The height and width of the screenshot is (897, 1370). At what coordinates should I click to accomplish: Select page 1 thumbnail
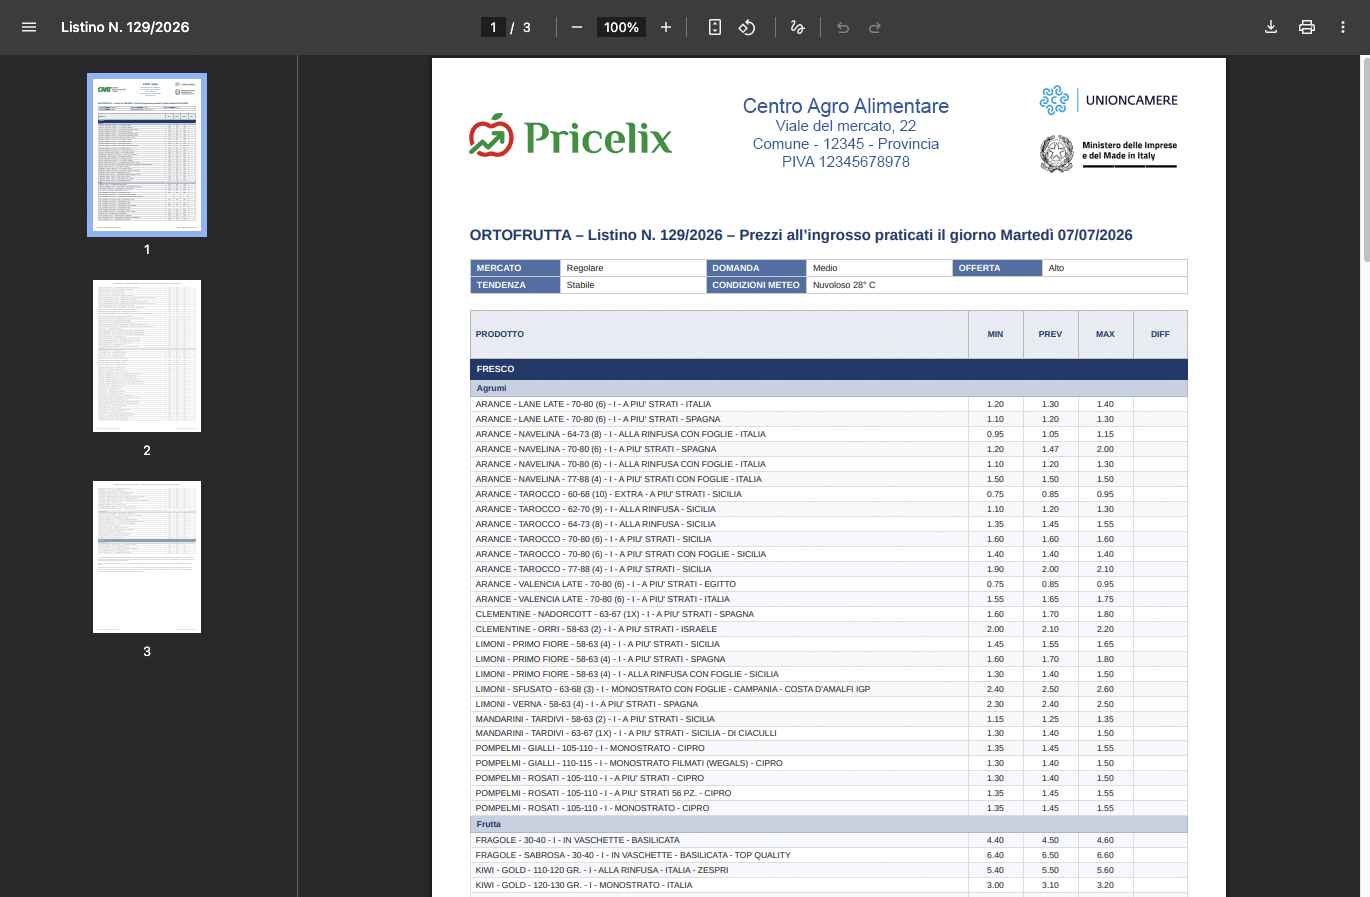147,155
